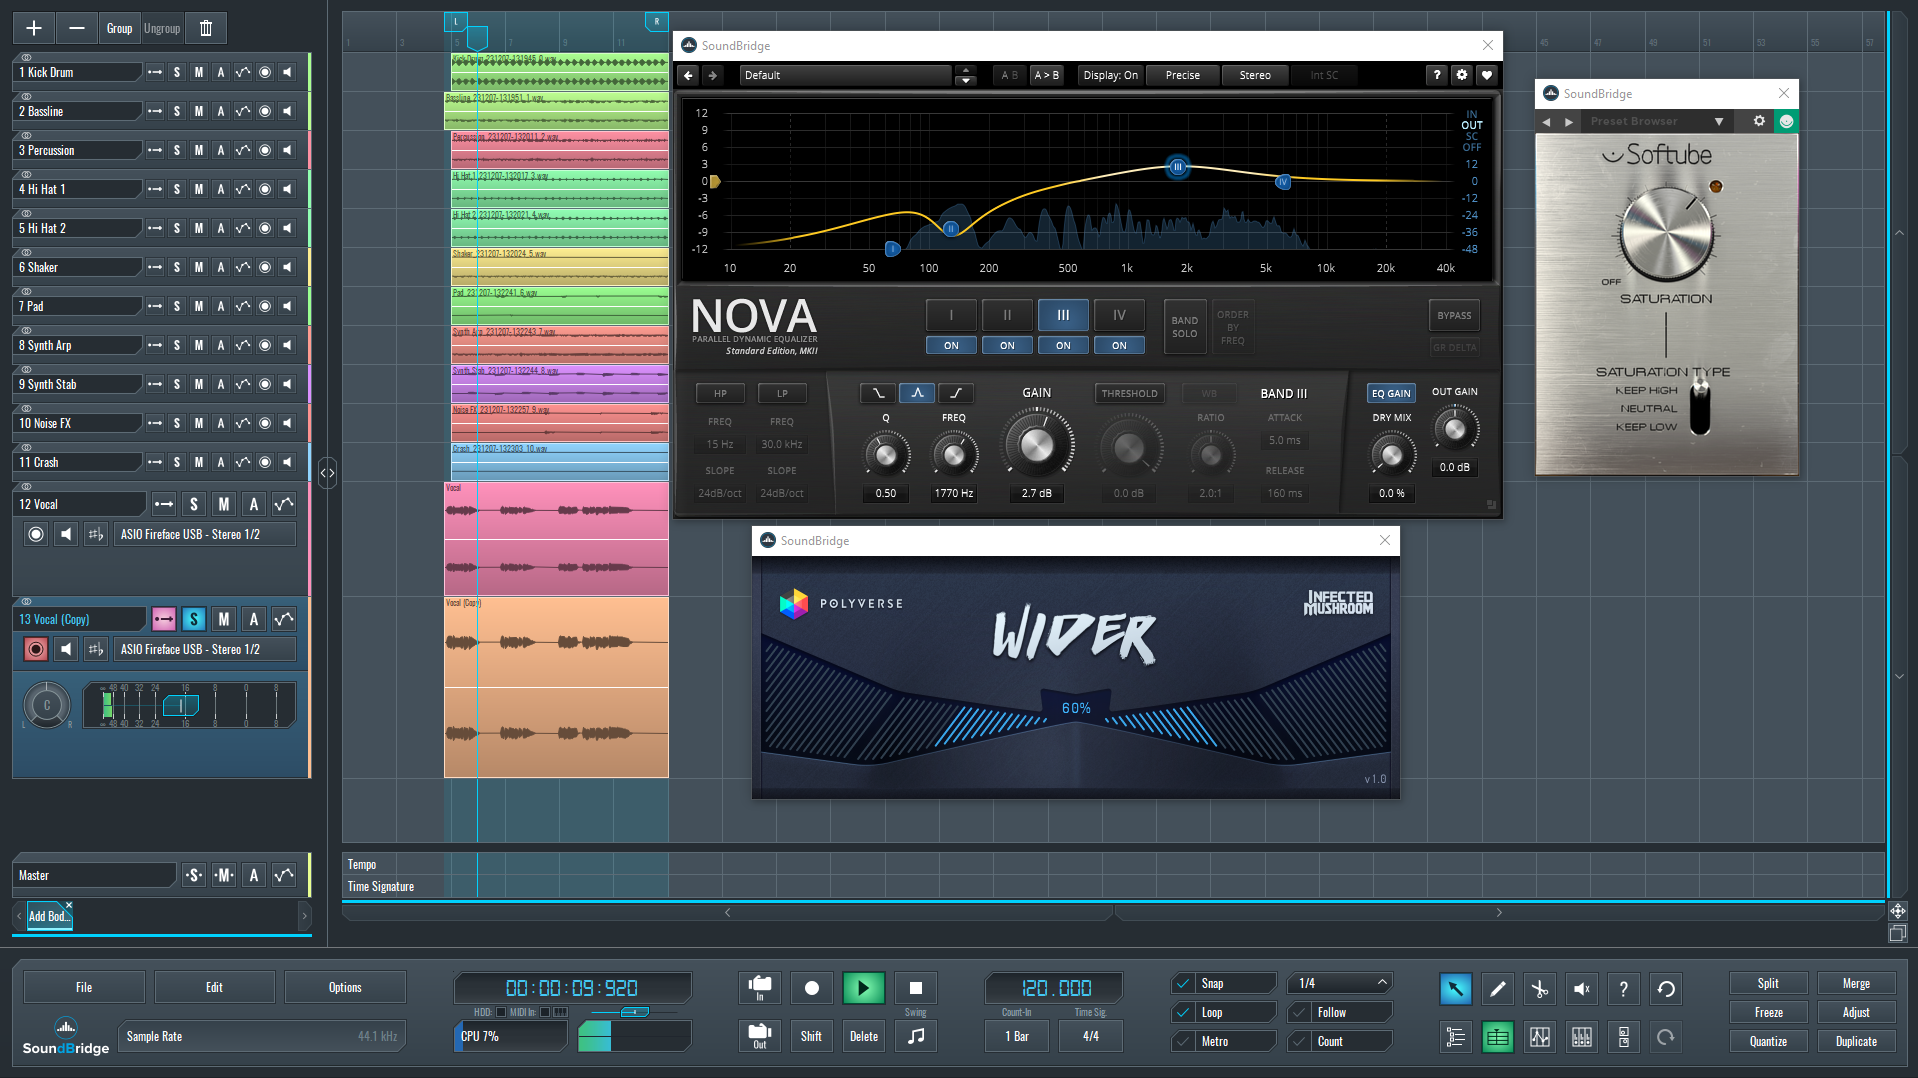Click NOVA heart favorite icon
The width and height of the screenshot is (1918, 1078).
[1487, 75]
